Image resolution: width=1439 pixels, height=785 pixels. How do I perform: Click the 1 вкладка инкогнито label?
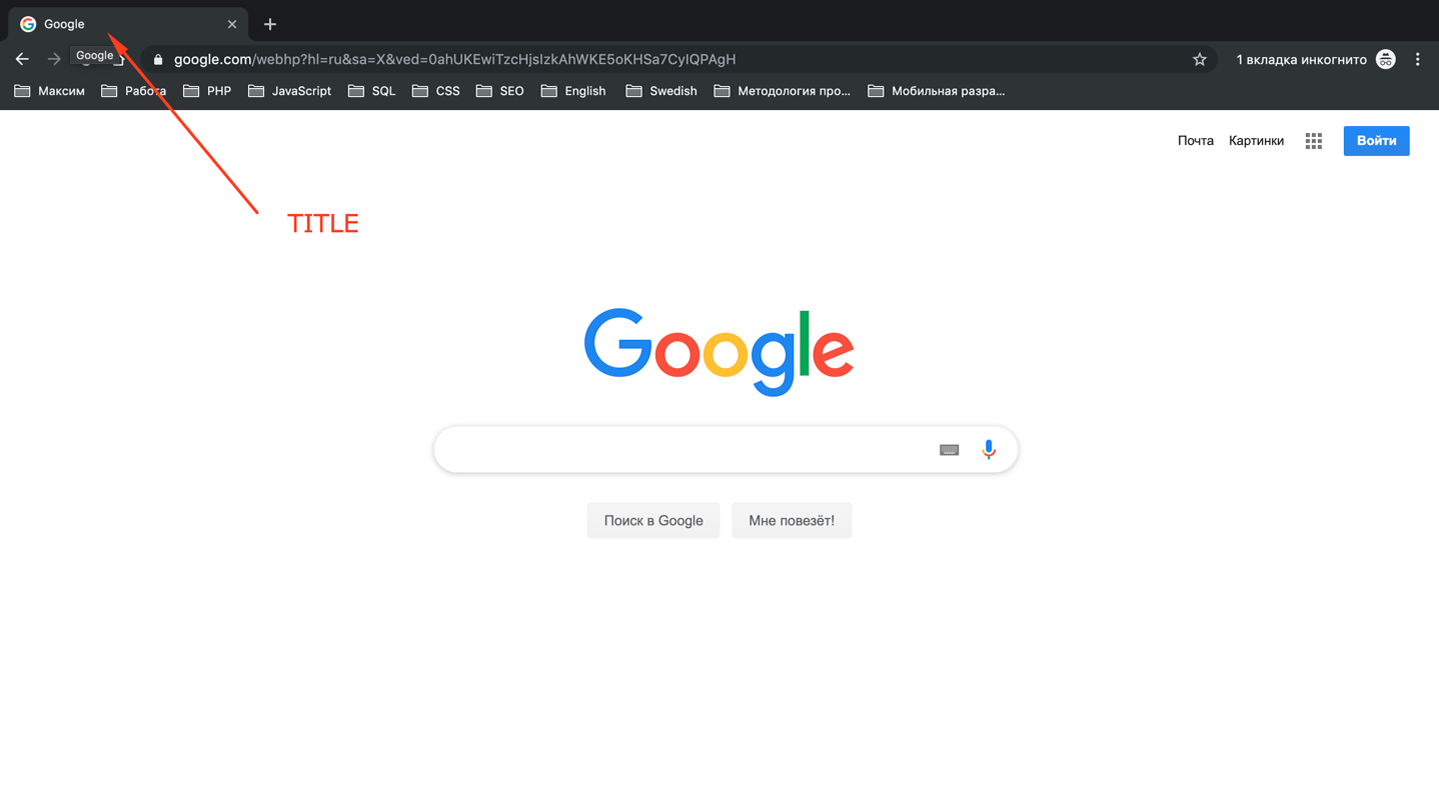point(1301,60)
